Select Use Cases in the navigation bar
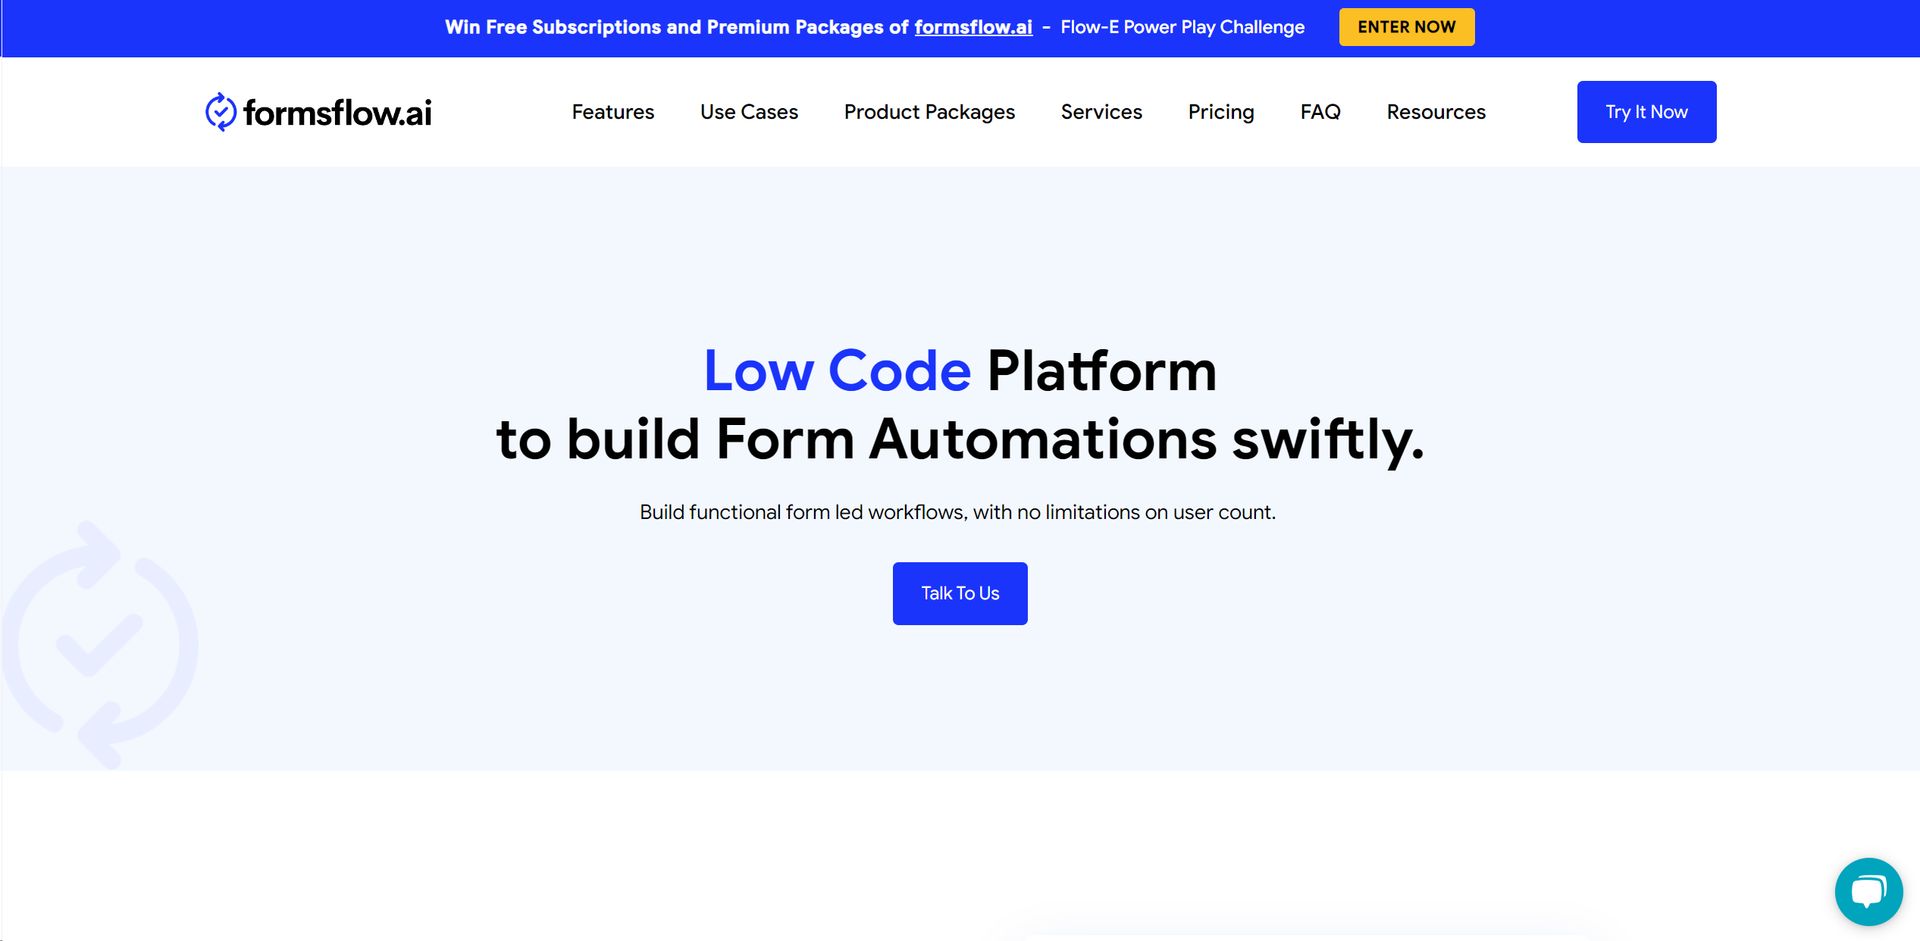The image size is (1920, 941). click(x=748, y=112)
